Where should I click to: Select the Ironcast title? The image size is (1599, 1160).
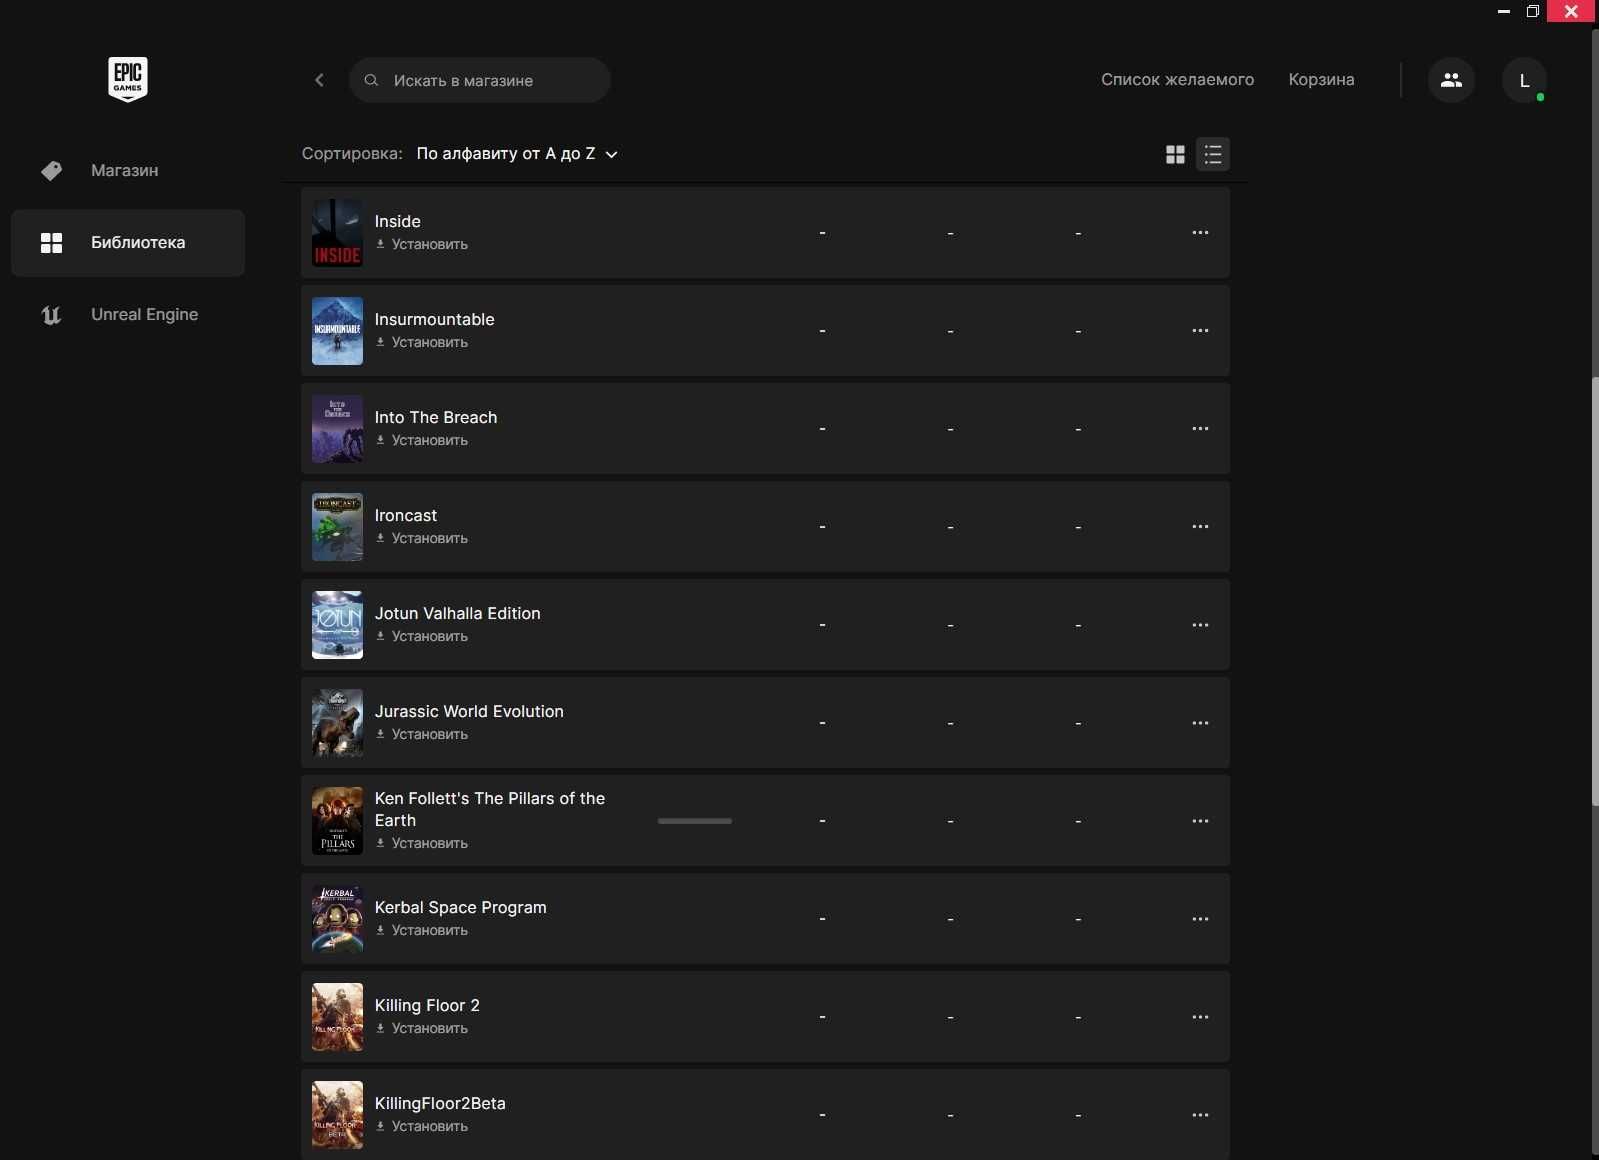pyautogui.click(x=406, y=516)
